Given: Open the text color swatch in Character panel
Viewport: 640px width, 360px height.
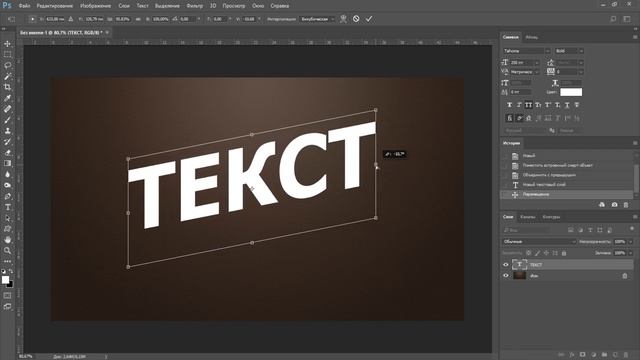Looking at the screenshot, I should (571, 92).
